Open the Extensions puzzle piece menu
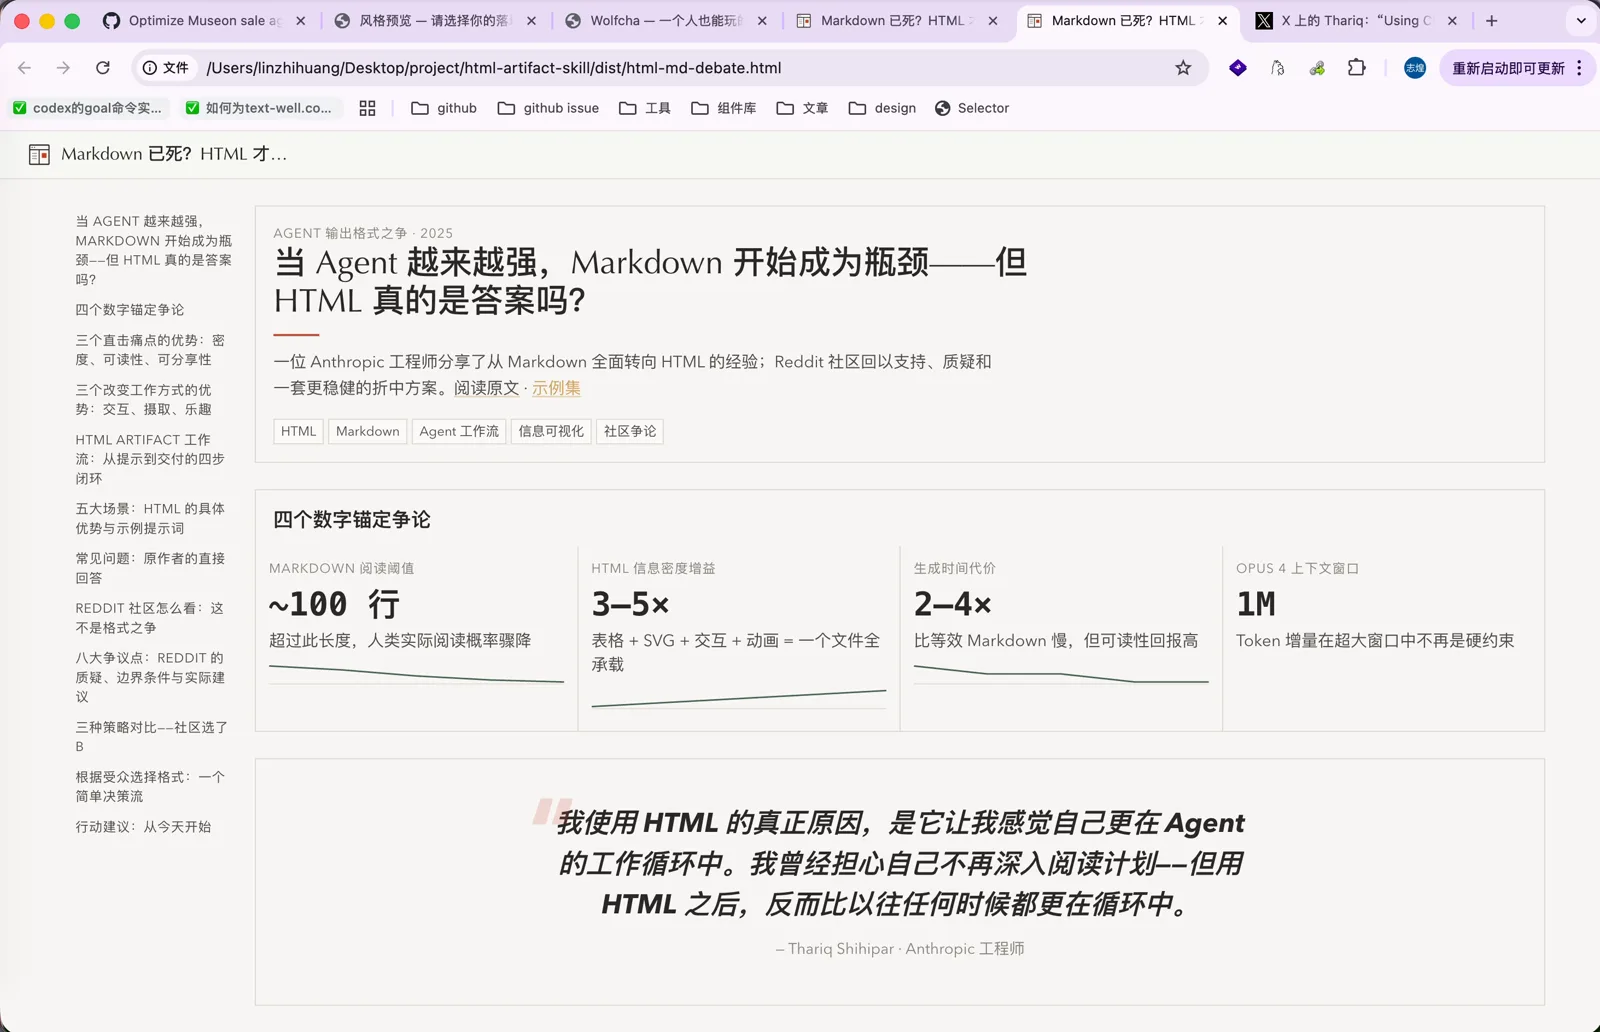 1357,68
